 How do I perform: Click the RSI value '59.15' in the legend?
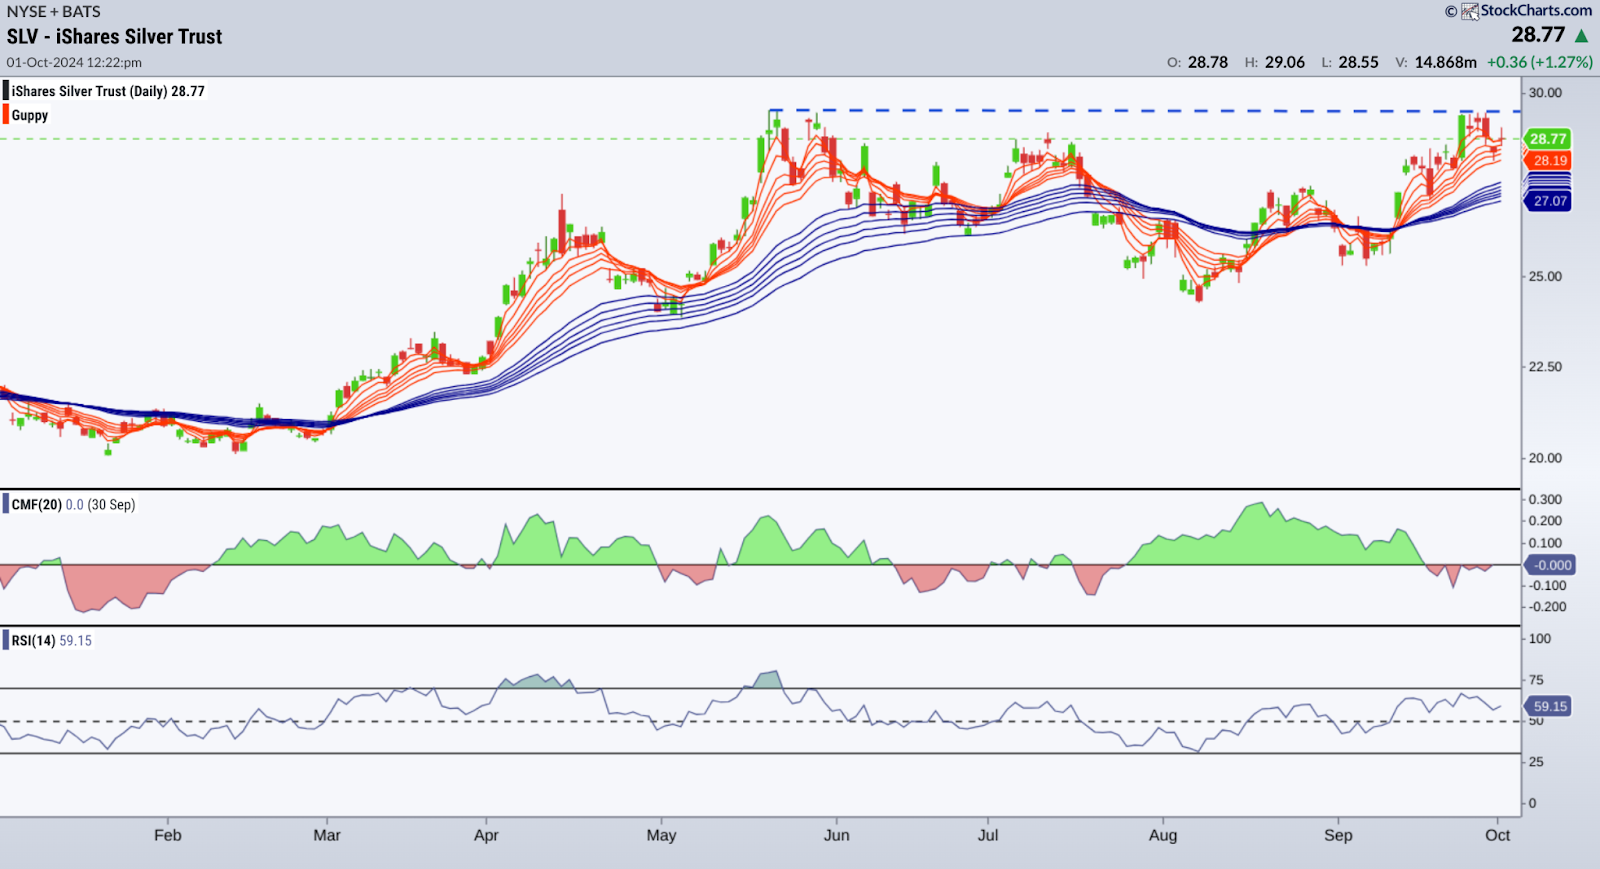(x=76, y=641)
